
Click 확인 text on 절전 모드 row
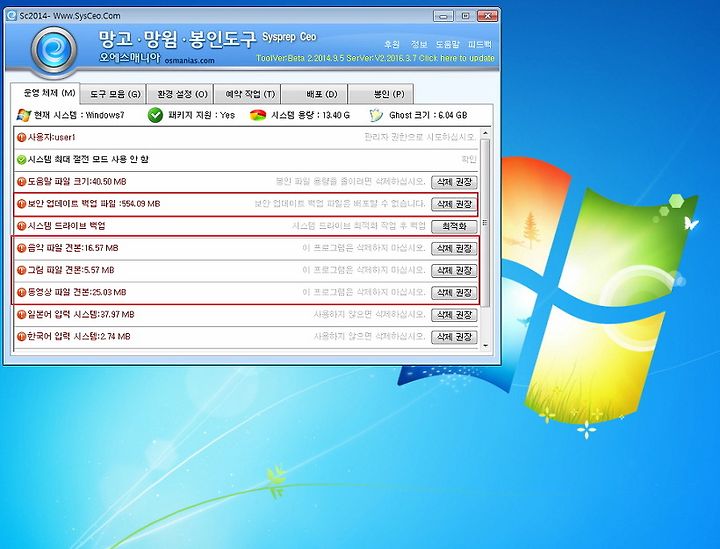pyautogui.click(x=469, y=159)
